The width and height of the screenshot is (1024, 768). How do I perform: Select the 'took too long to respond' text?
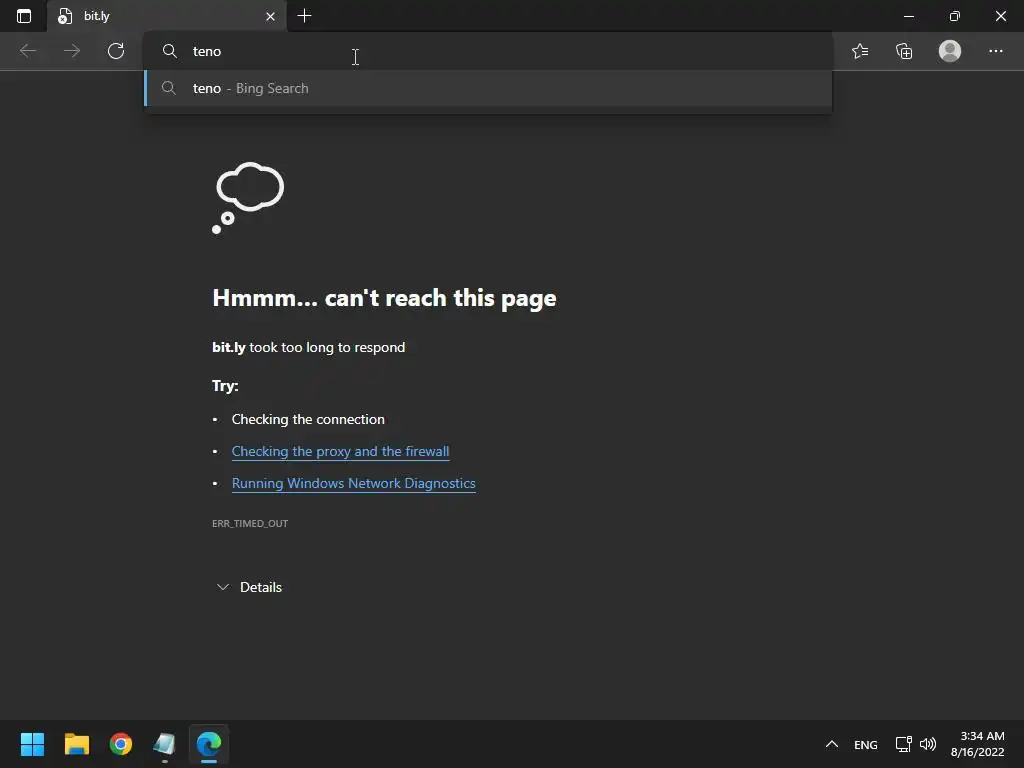(x=327, y=347)
